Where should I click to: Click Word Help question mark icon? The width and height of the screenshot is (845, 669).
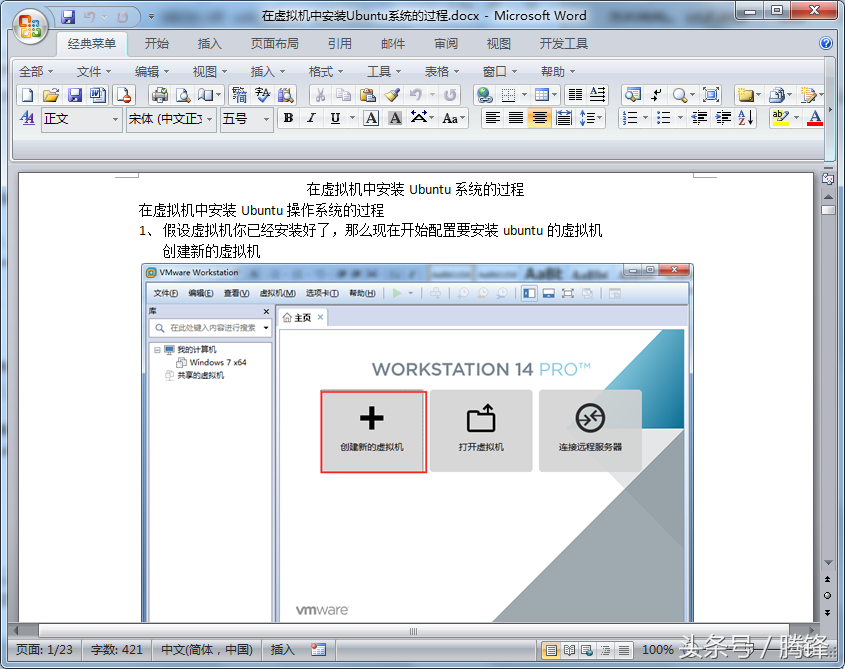point(826,43)
